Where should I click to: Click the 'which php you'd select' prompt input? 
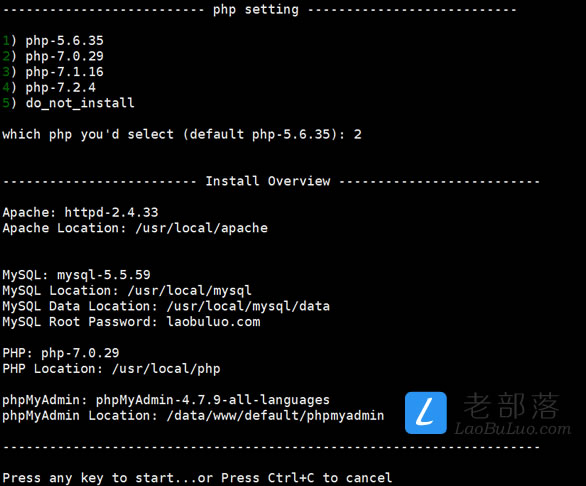tap(358, 134)
